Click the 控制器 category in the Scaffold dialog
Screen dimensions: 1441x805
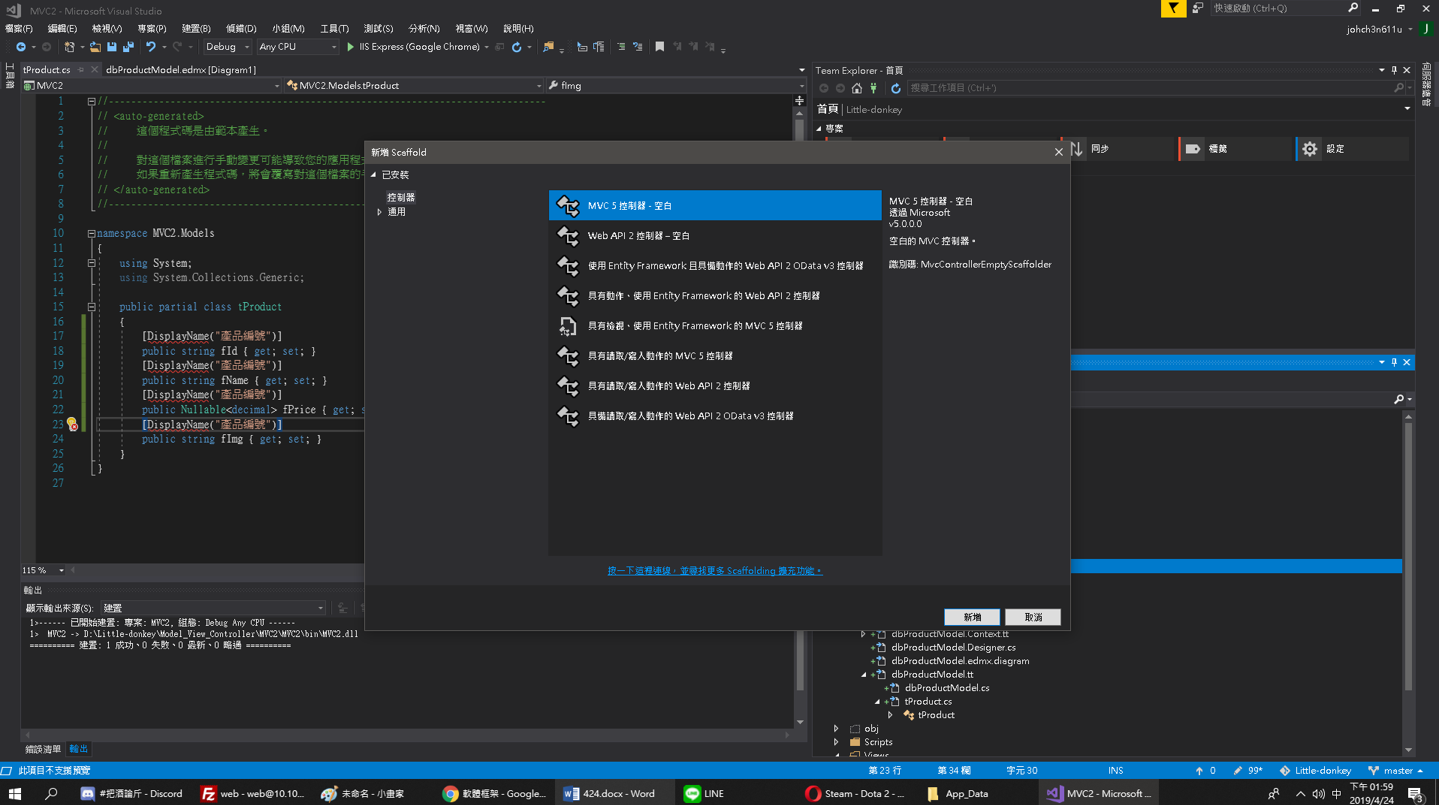pyautogui.click(x=401, y=198)
